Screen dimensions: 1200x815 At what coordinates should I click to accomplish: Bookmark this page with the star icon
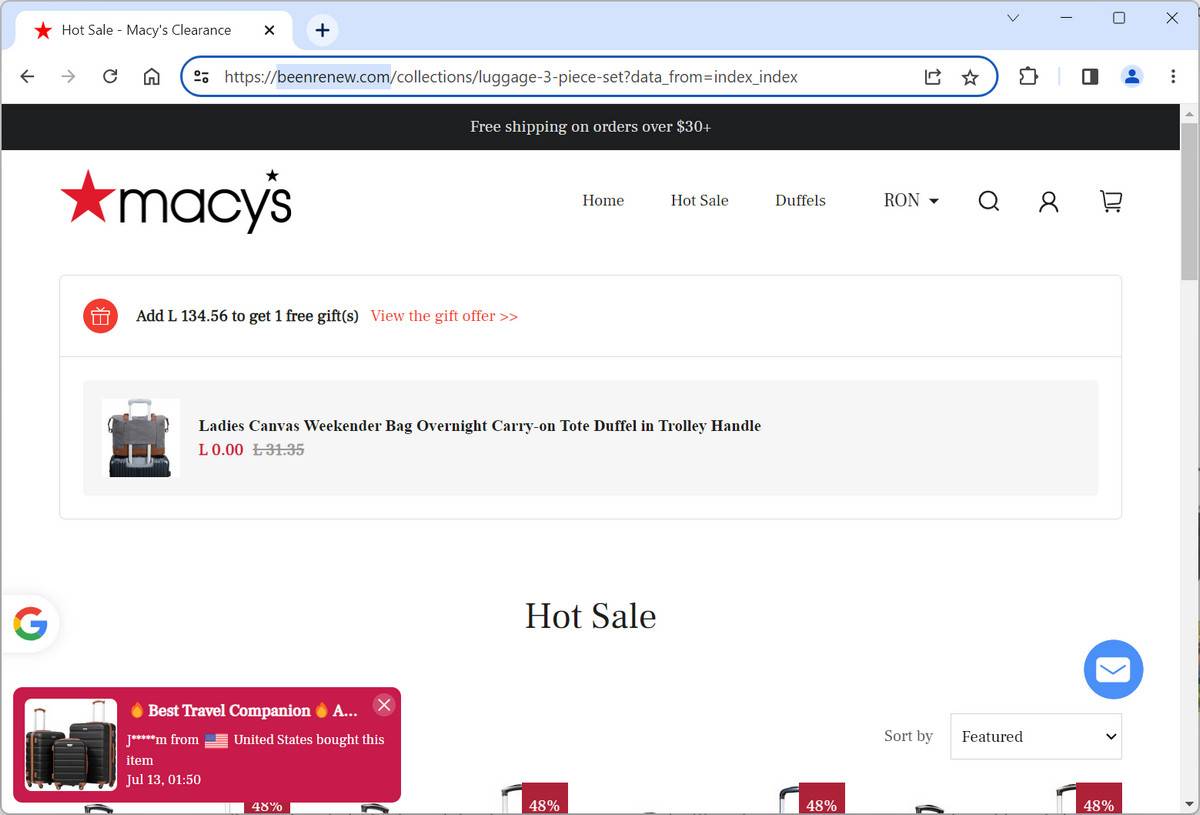pos(970,77)
